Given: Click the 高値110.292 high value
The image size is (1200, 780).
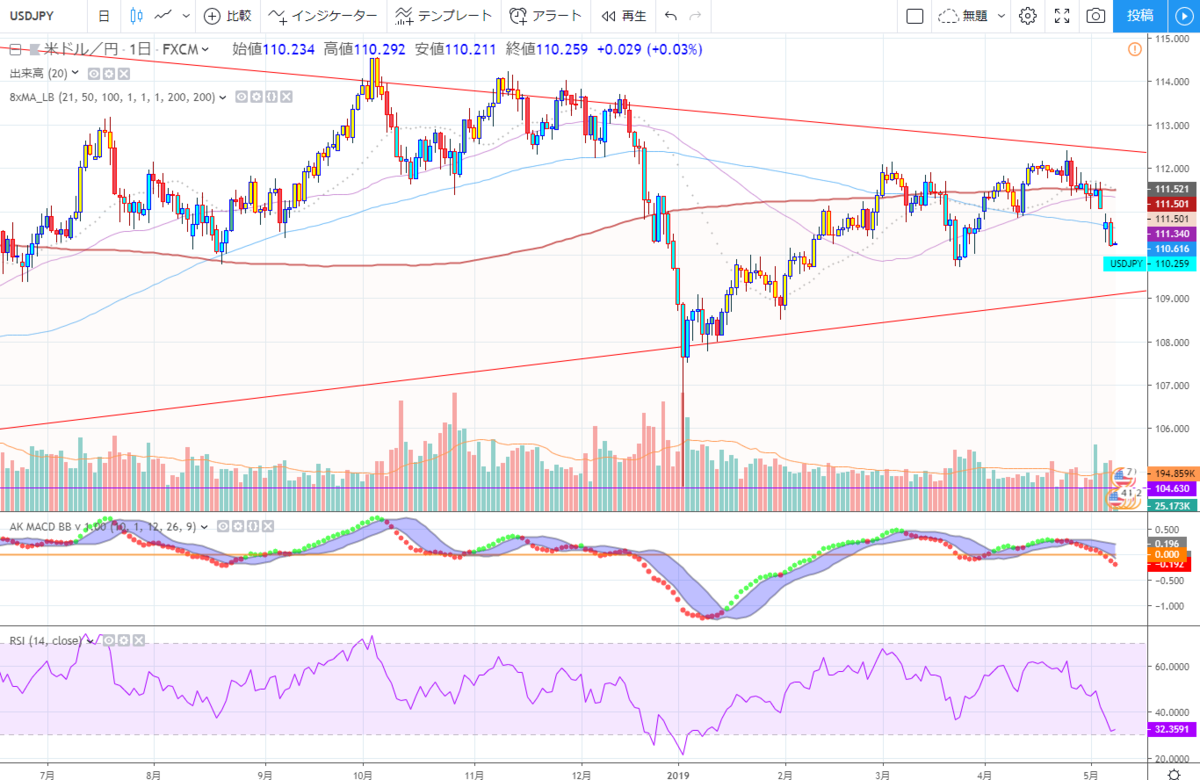Looking at the screenshot, I should 365,49.
